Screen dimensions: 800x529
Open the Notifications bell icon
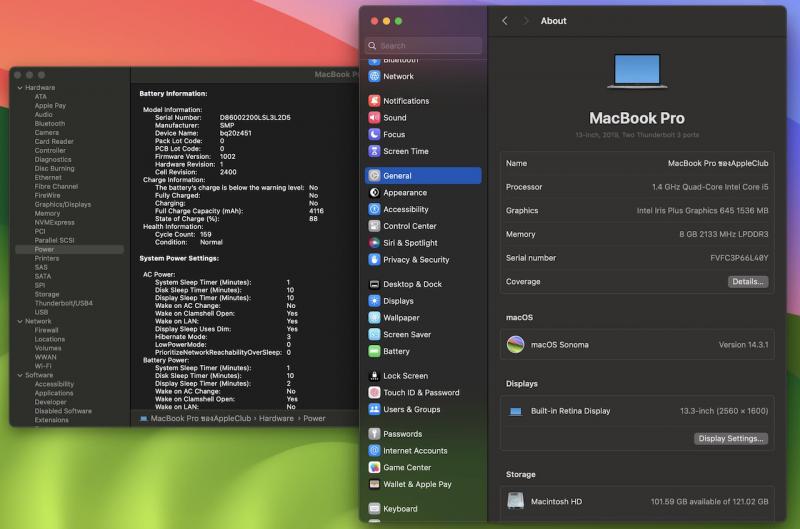click(x=374, y=100)
